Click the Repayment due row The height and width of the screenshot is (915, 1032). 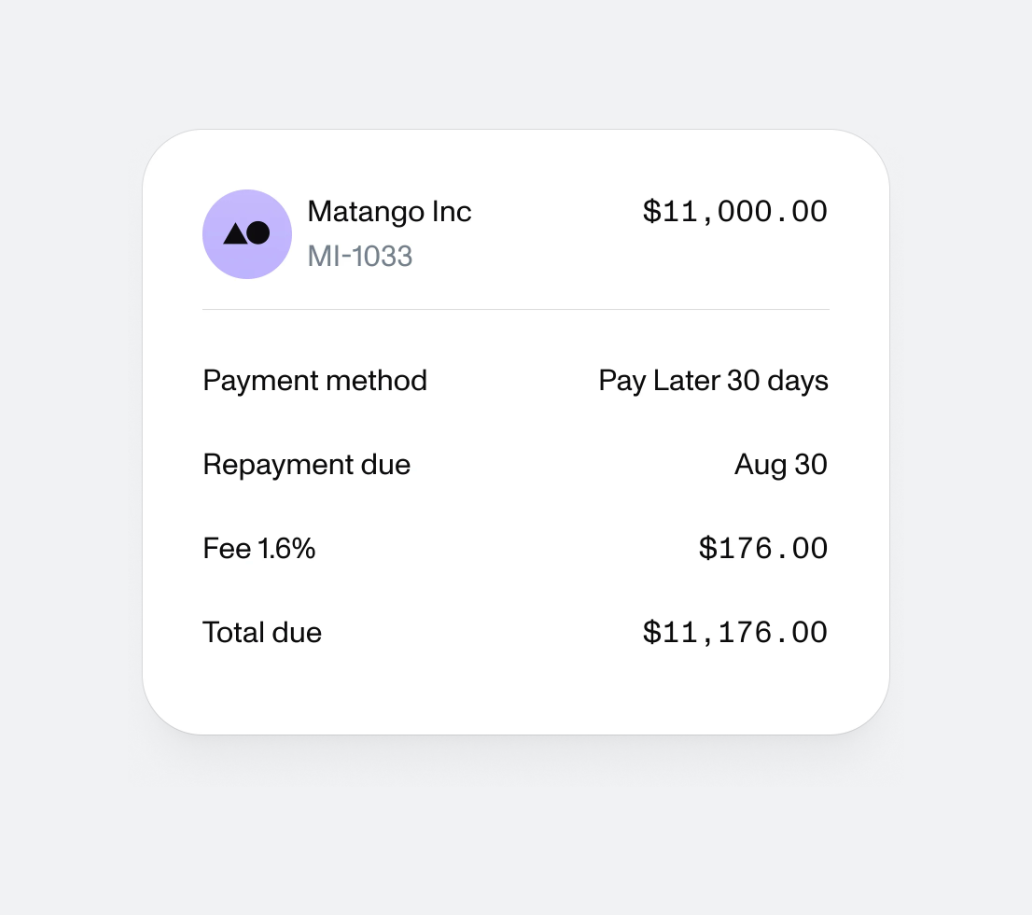(515, 464)
